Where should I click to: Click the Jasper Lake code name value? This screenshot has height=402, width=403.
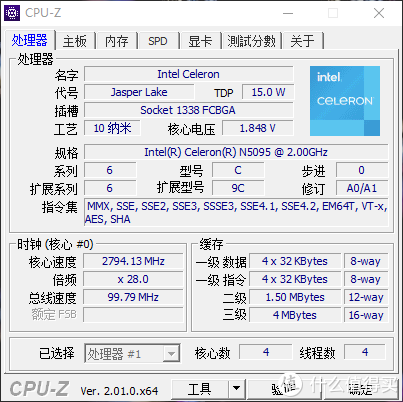coord(139,92)
